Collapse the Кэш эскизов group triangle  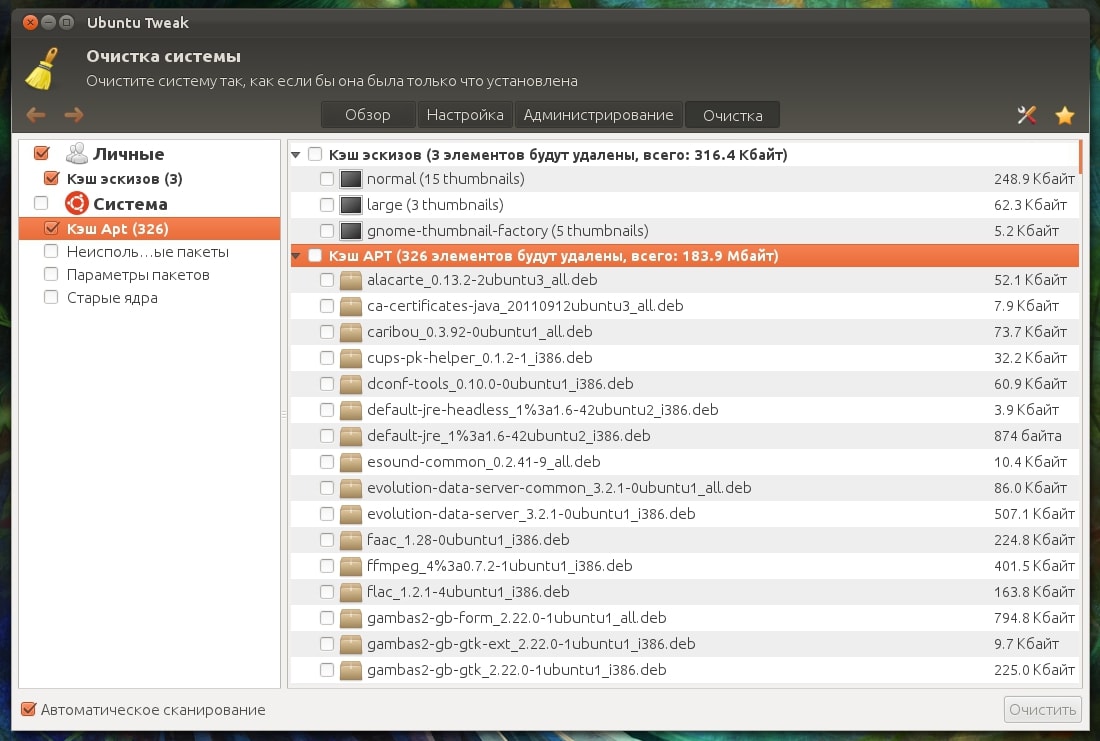coord(296,154)
